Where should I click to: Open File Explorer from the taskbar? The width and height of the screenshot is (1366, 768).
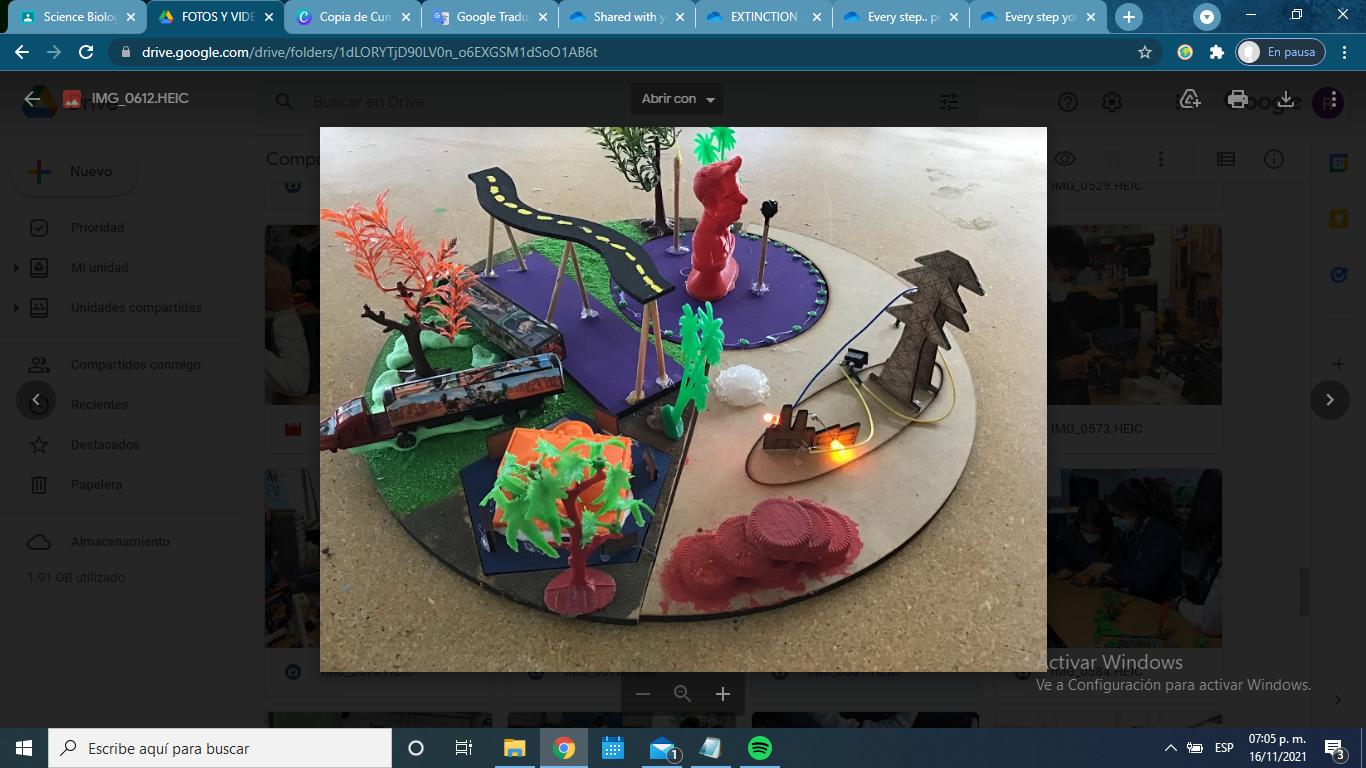point(515,748)
